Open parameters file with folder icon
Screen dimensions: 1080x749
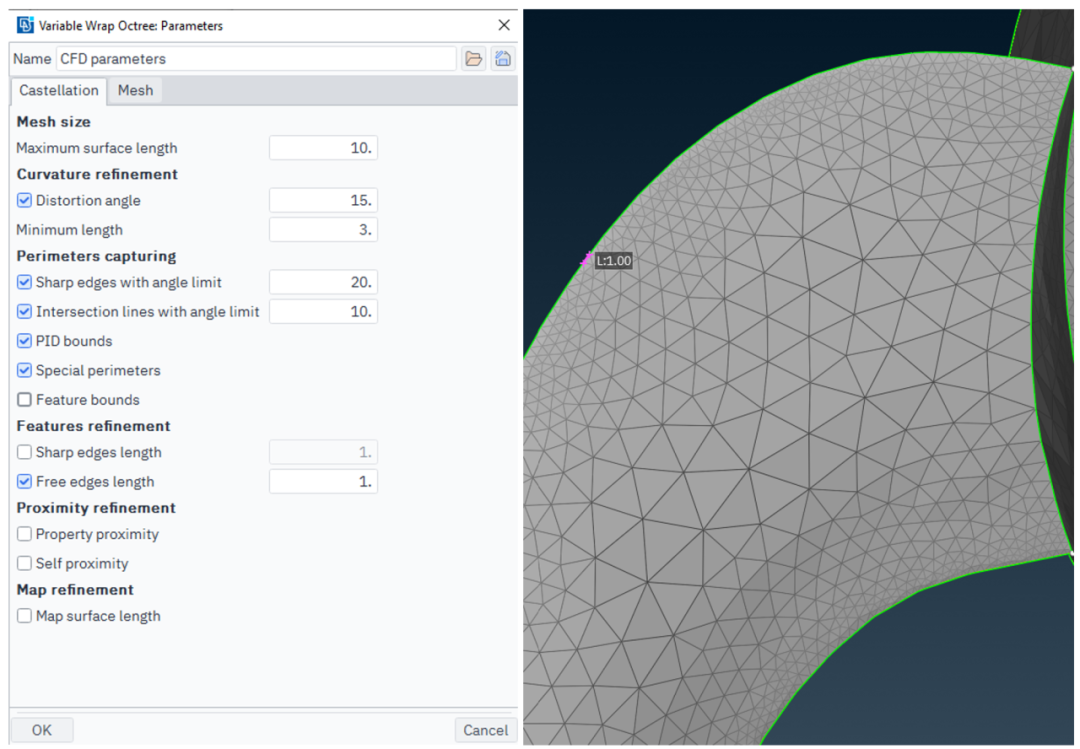pyautogui.click(x=473, y=59)
